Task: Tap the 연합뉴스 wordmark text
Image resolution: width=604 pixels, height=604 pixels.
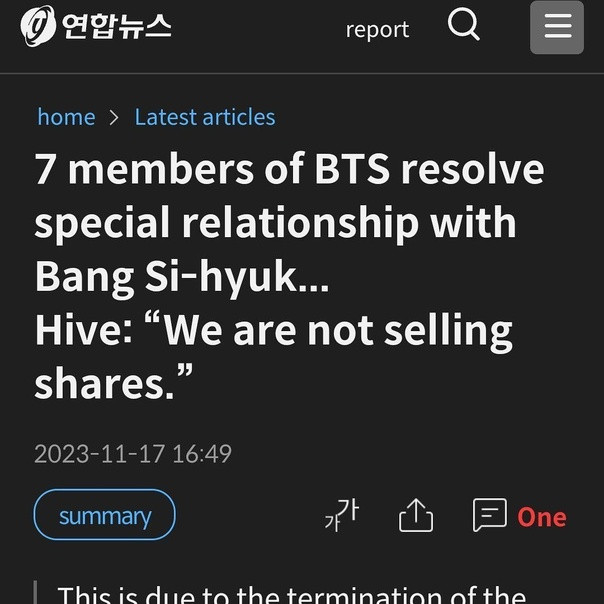Action: pos(116,26)
